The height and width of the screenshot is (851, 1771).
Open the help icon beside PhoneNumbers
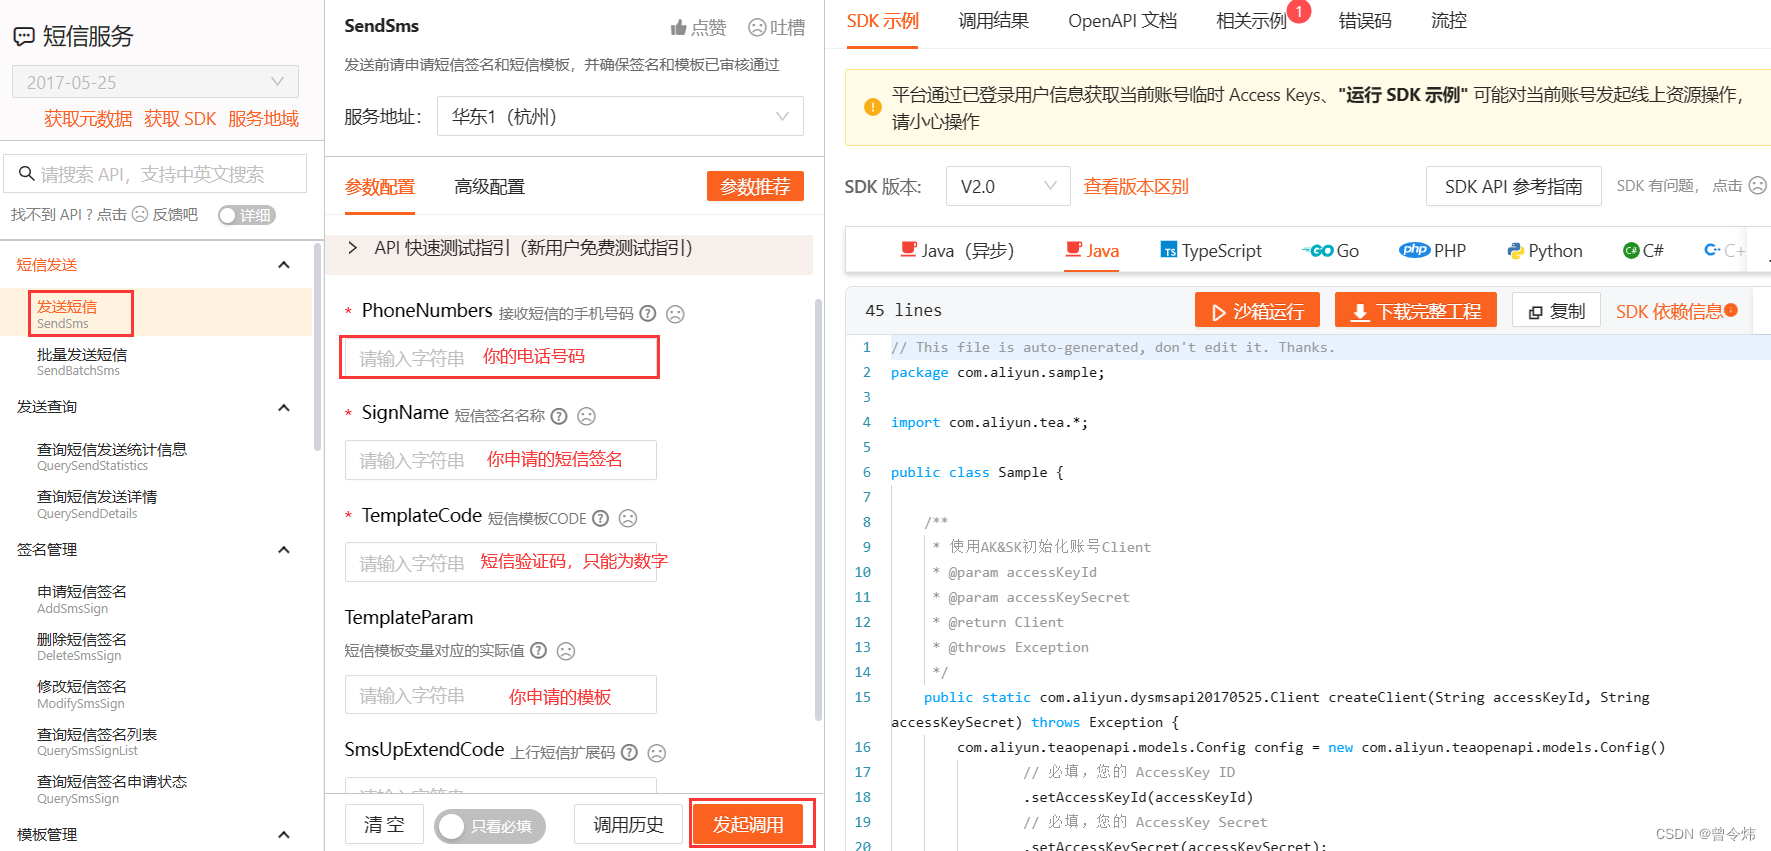coord(648,313)
